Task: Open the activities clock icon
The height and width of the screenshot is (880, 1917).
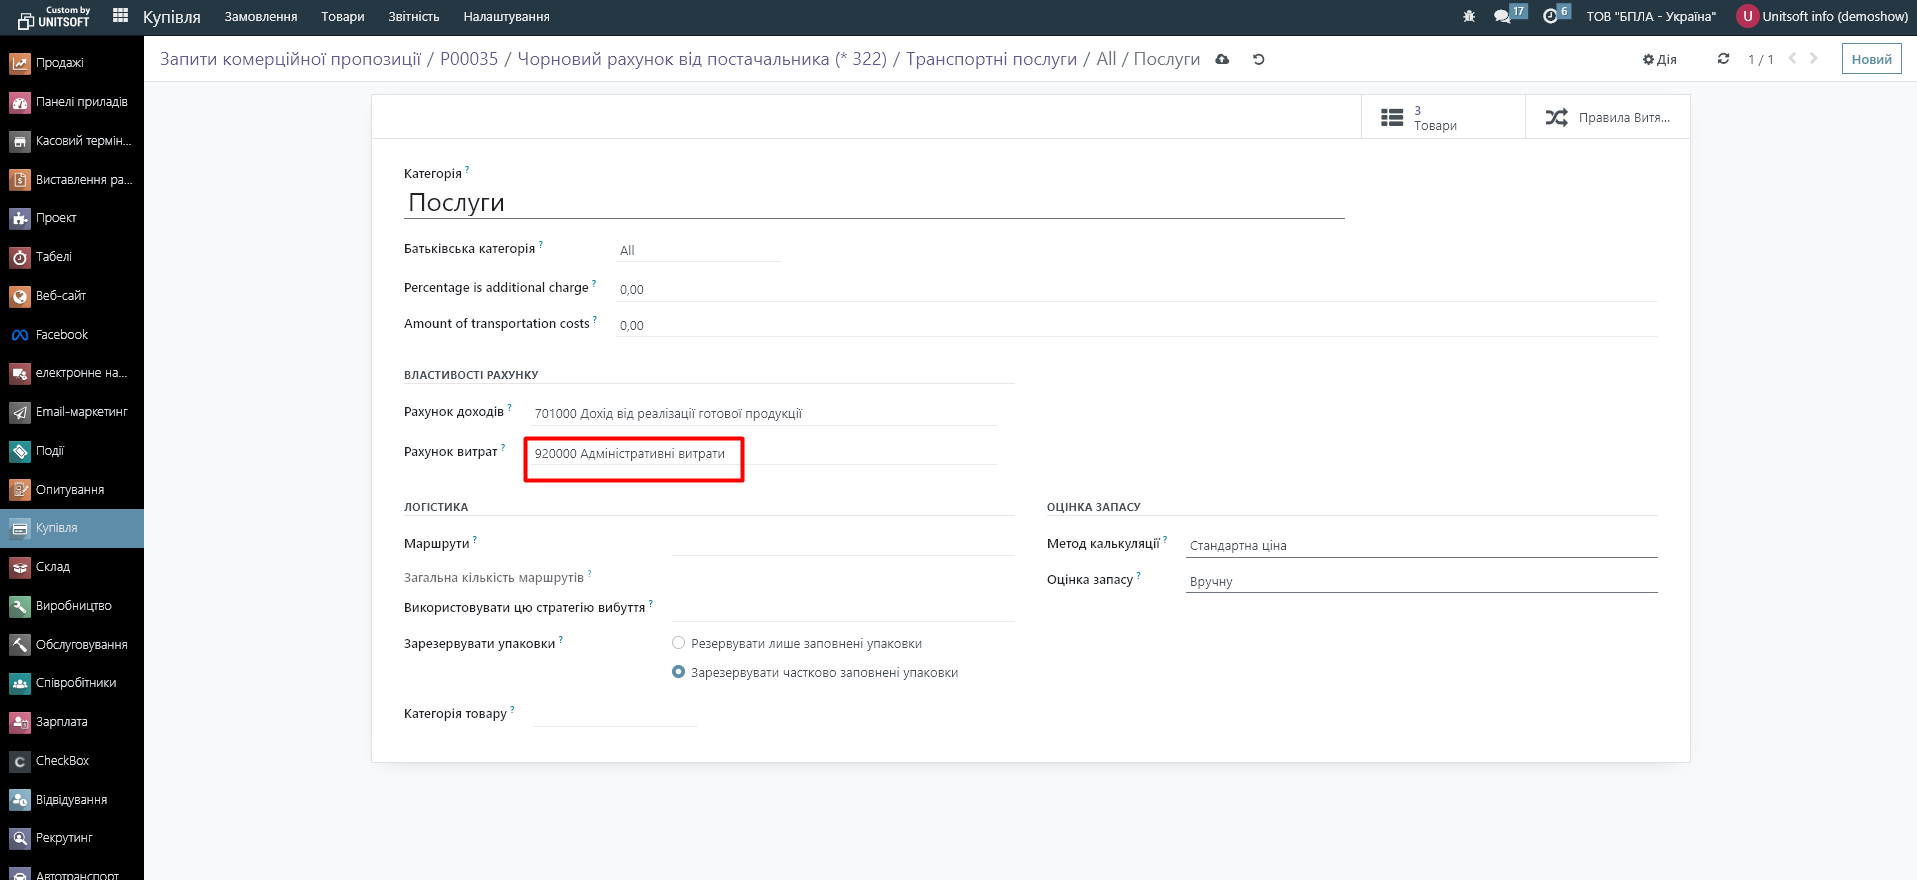Action: click(1550, 17)
